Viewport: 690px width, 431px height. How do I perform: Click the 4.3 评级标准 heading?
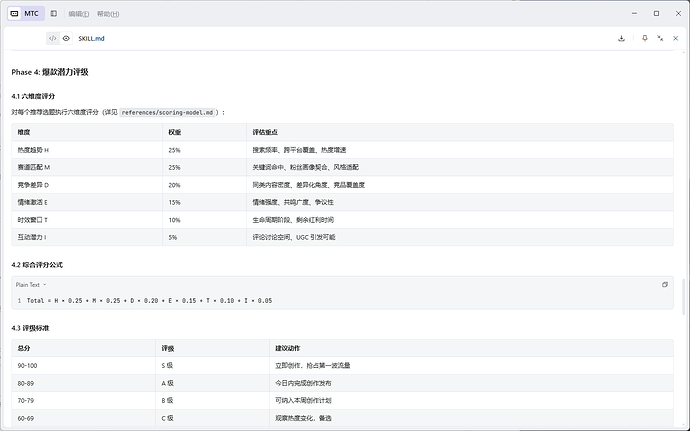[x=30, y=328]
